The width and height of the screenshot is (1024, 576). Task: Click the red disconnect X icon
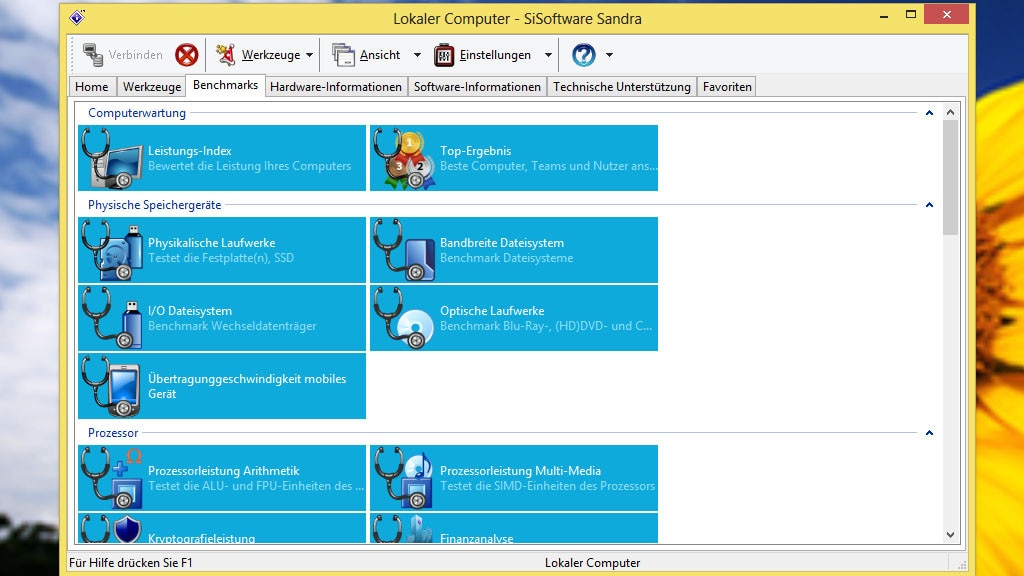click(186, 55)
